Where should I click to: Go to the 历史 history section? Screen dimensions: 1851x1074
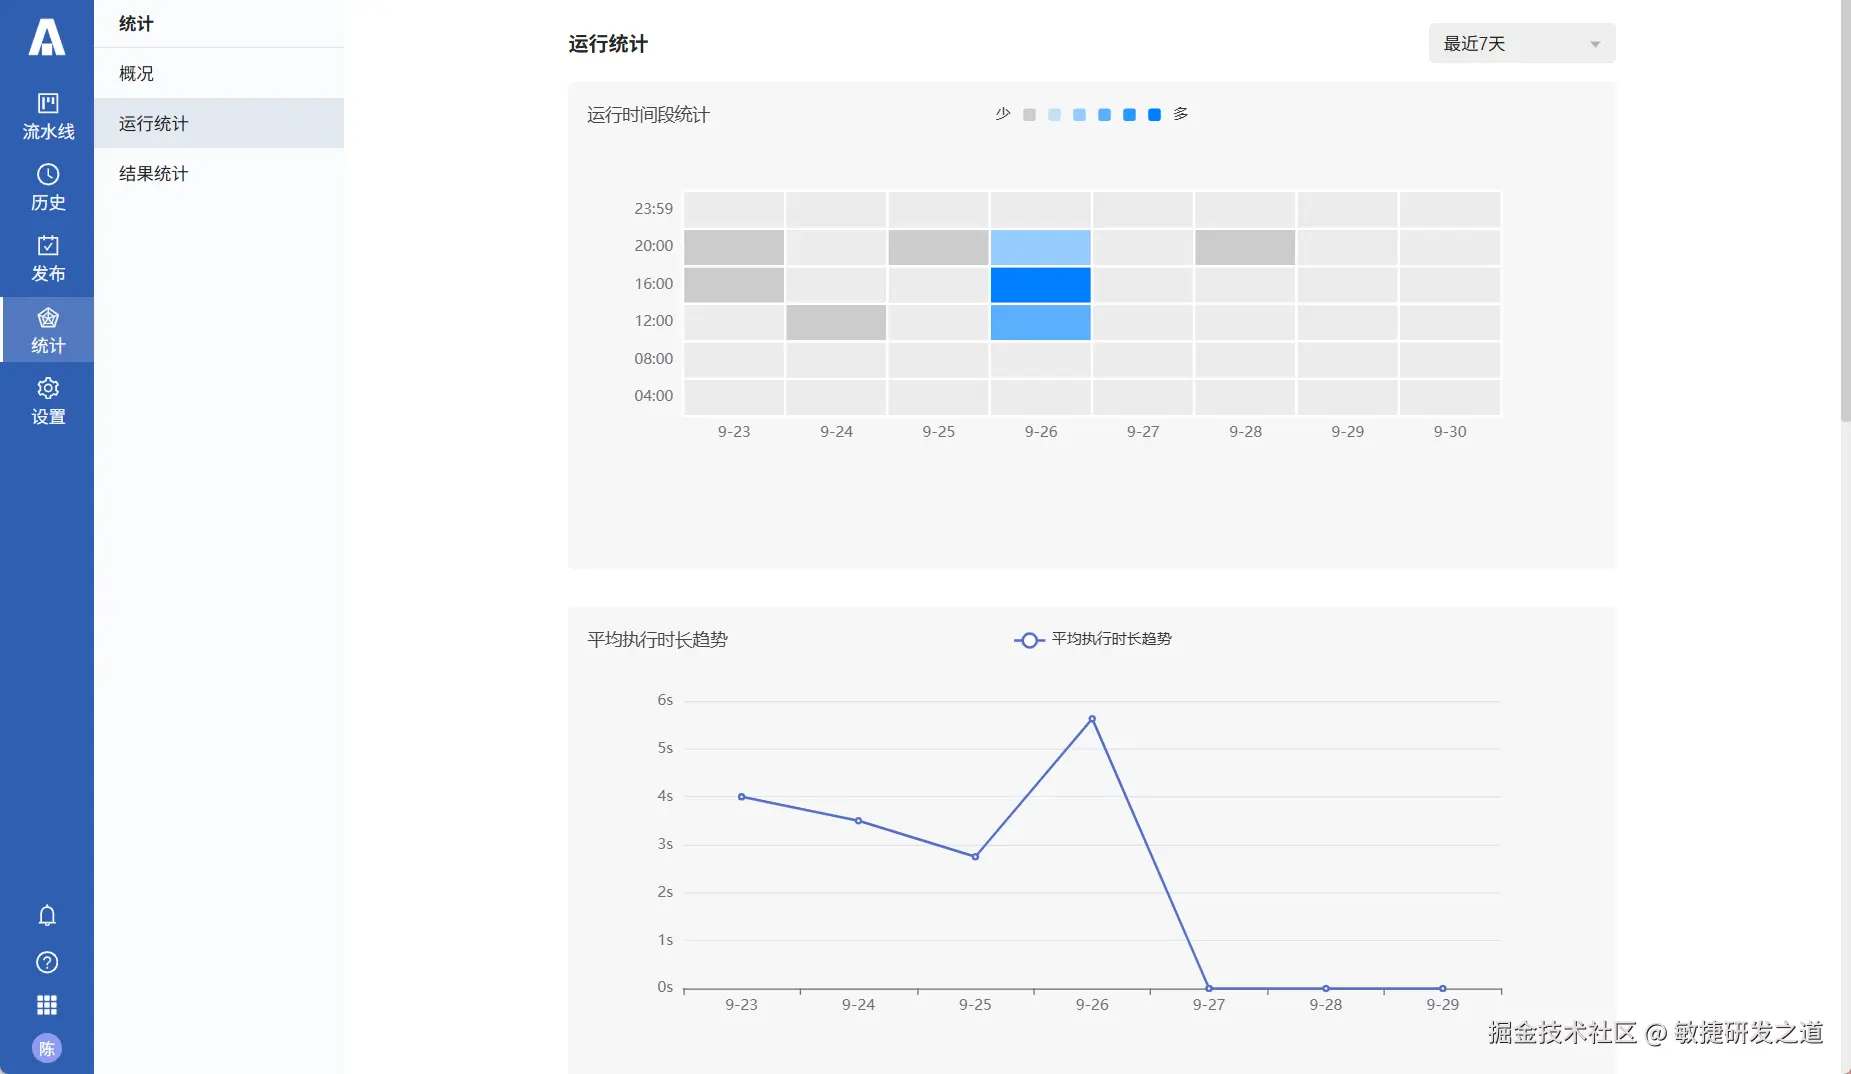coord(47,188)
